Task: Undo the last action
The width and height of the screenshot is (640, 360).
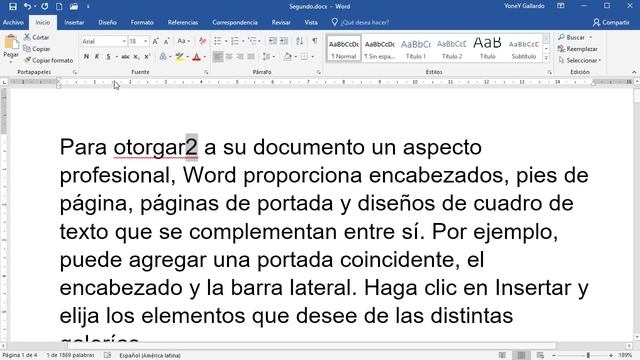Action: pyautogui.click(x=27, y=6)
